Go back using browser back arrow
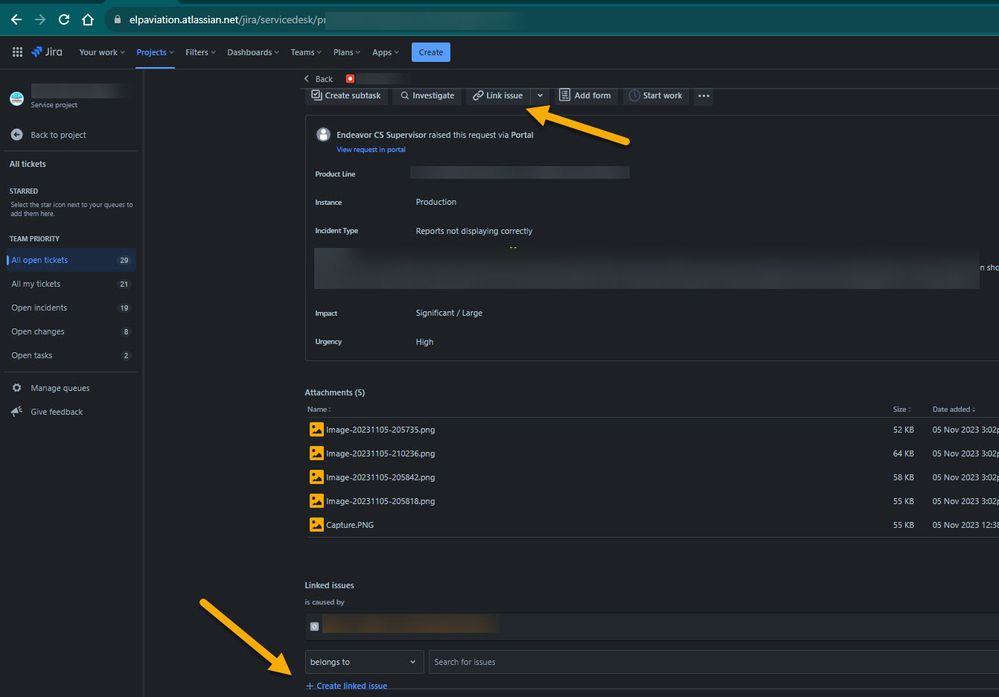This screenshot has height=697, width=999. 17,20
